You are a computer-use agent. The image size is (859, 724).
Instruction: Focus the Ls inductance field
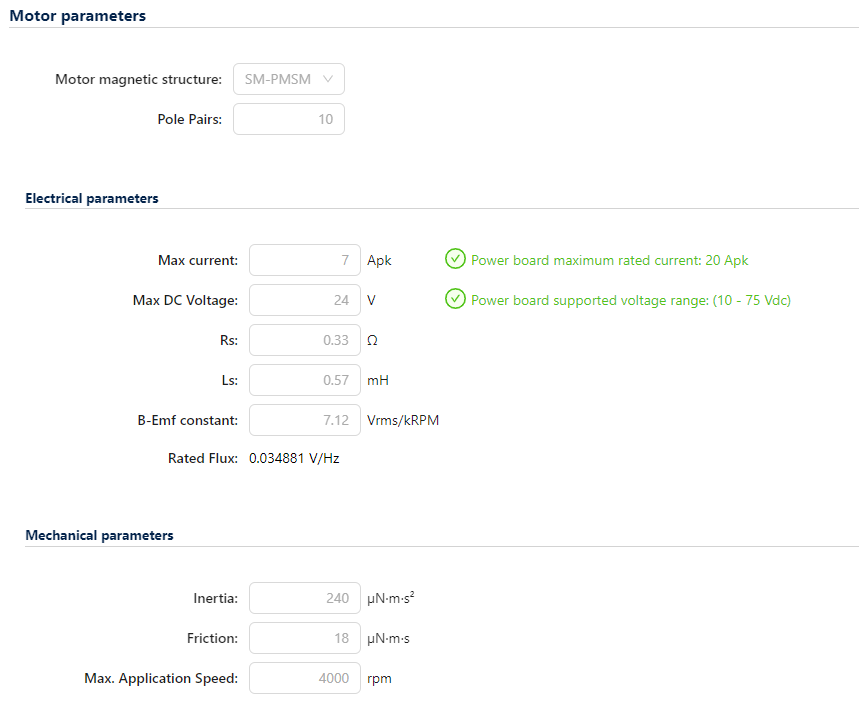304,380
